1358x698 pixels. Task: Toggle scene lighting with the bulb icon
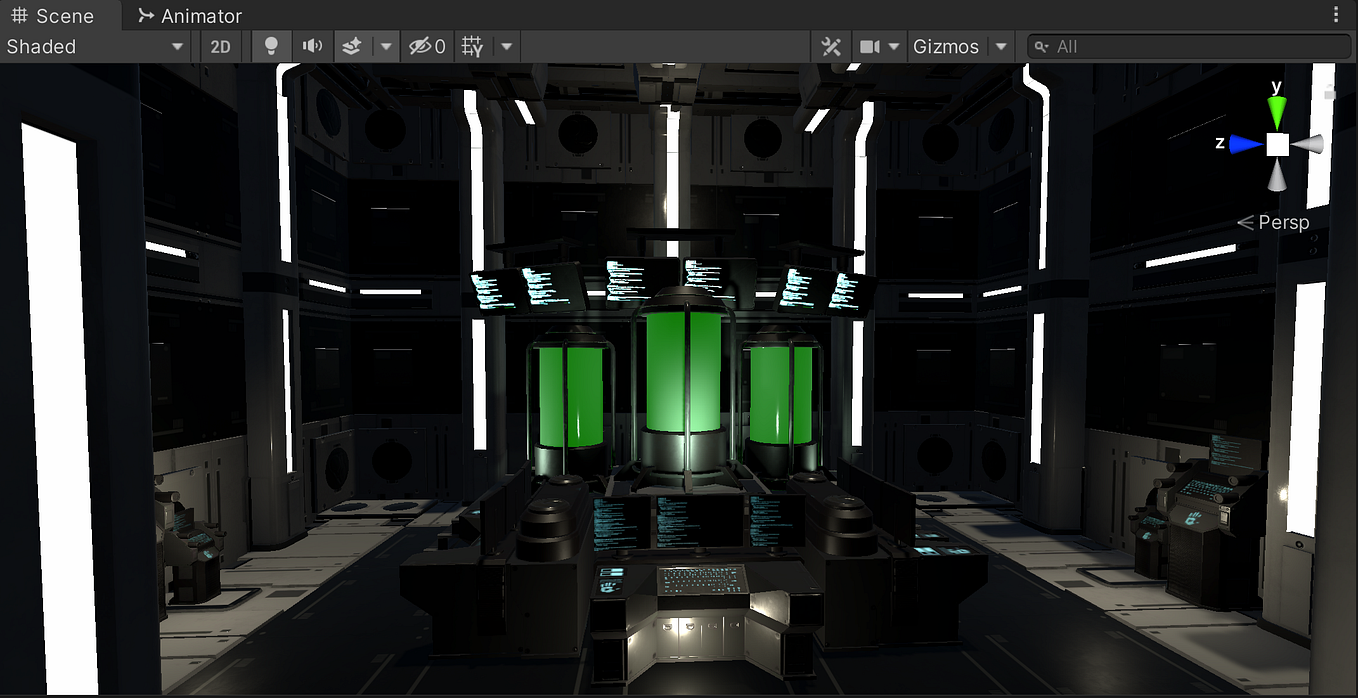point(271,46)
